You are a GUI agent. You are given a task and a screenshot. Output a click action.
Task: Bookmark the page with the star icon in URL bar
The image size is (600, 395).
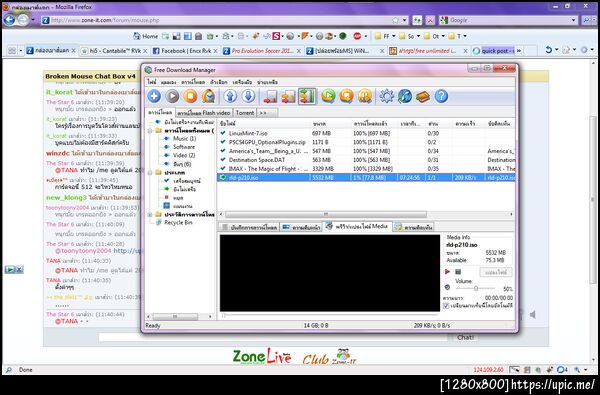pos(395,20)
